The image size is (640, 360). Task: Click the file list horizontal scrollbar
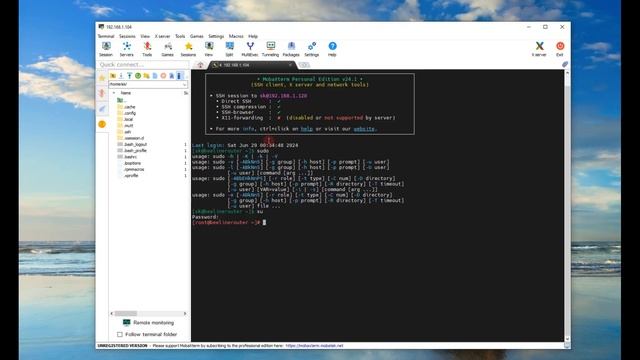[149, 313]
